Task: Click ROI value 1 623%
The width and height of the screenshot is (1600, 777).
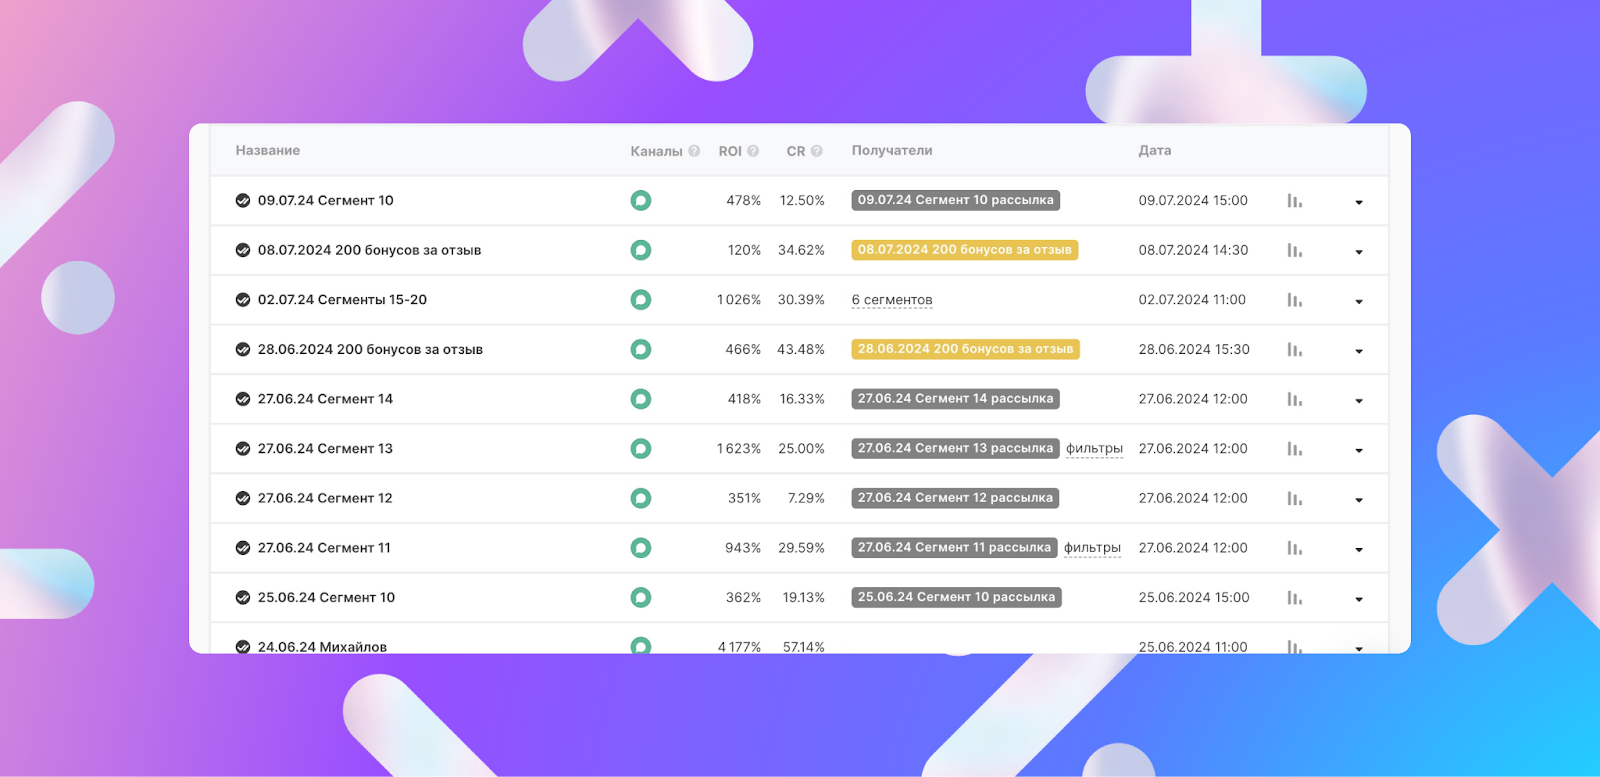Action: tap(739, 449)
